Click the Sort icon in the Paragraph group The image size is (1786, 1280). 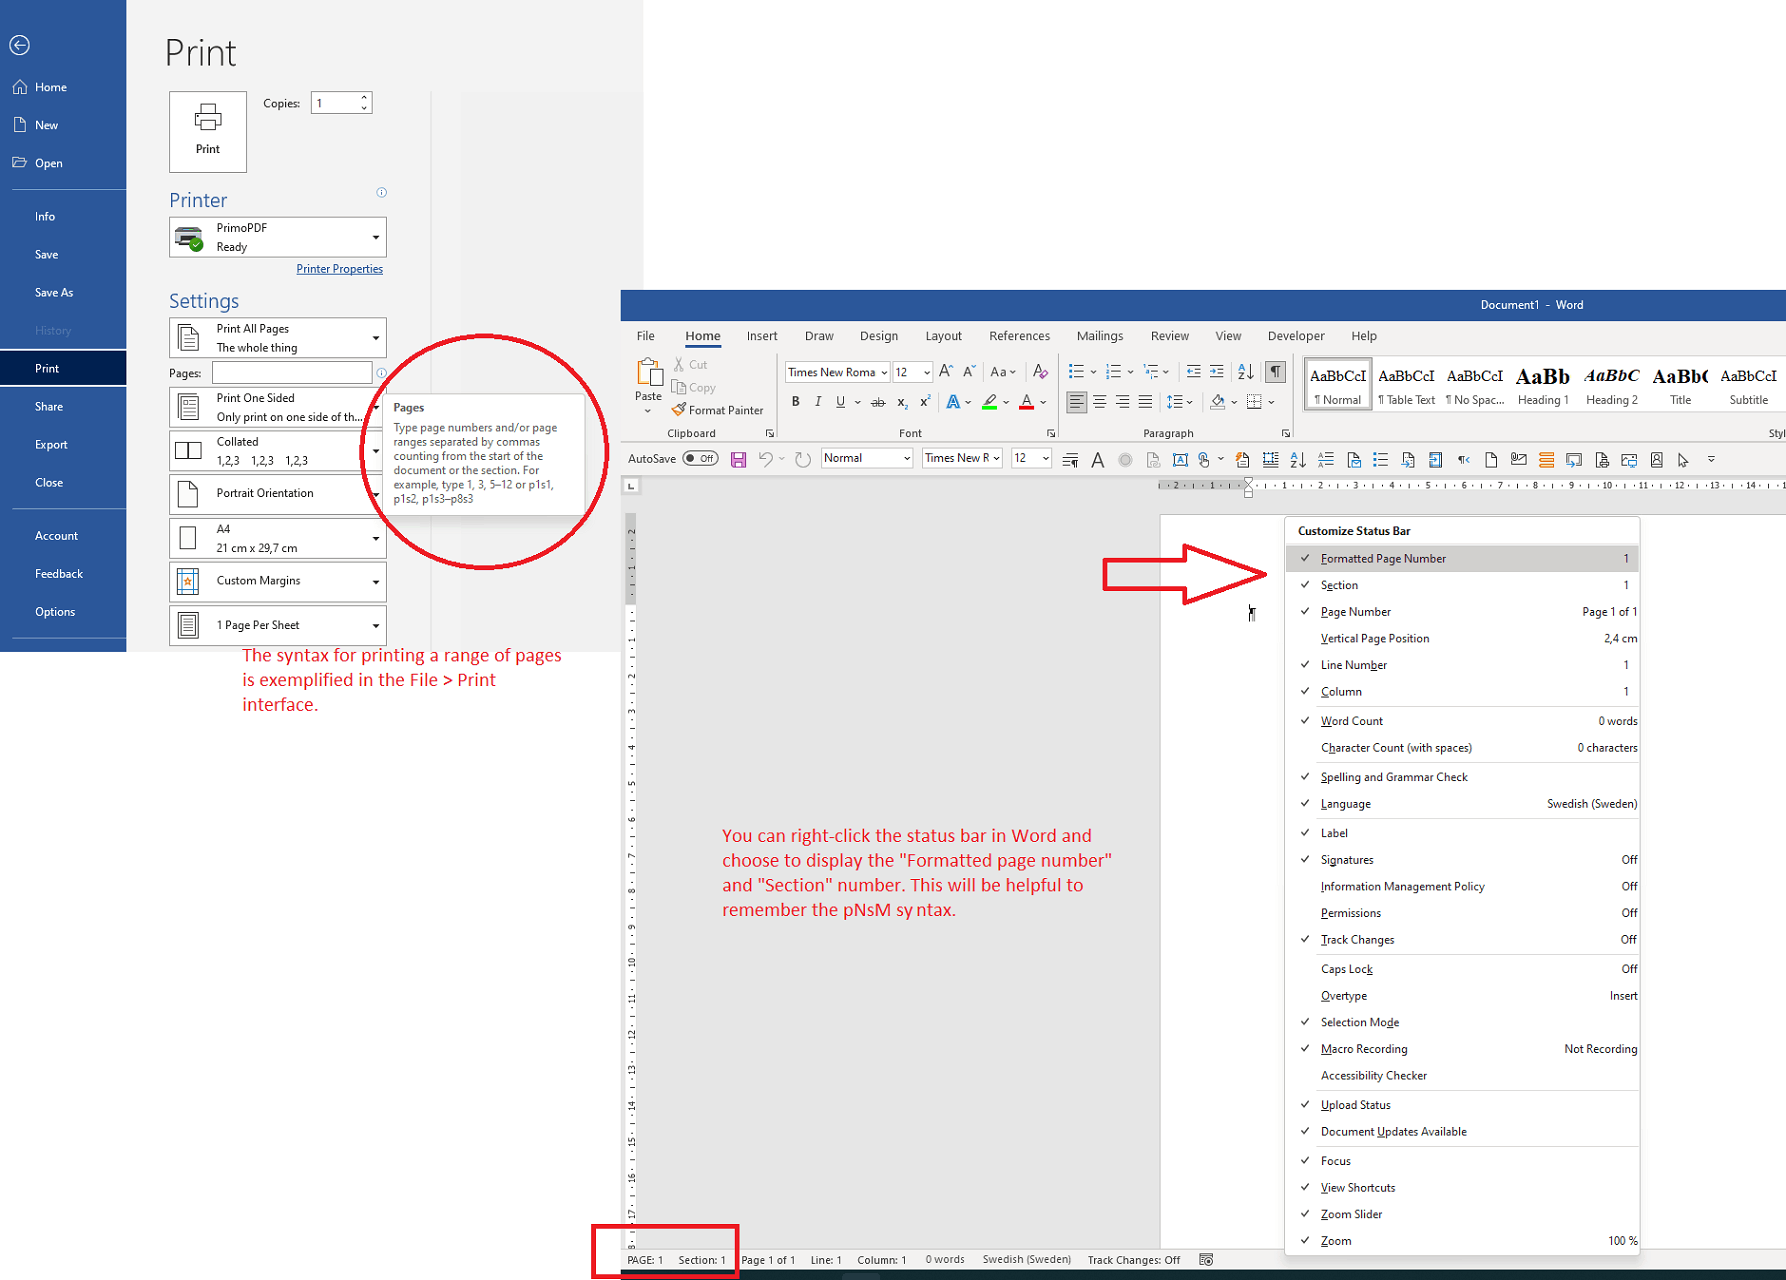(x=1246, y=372)
